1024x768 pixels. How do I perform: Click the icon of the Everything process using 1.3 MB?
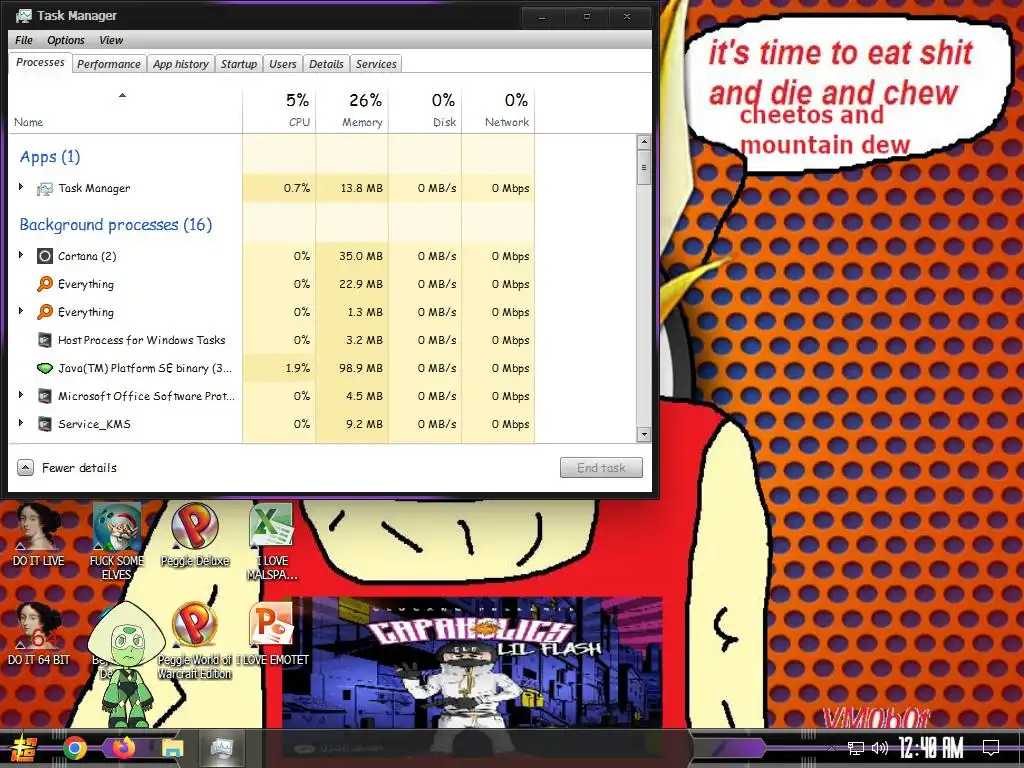tap(44, 312)
